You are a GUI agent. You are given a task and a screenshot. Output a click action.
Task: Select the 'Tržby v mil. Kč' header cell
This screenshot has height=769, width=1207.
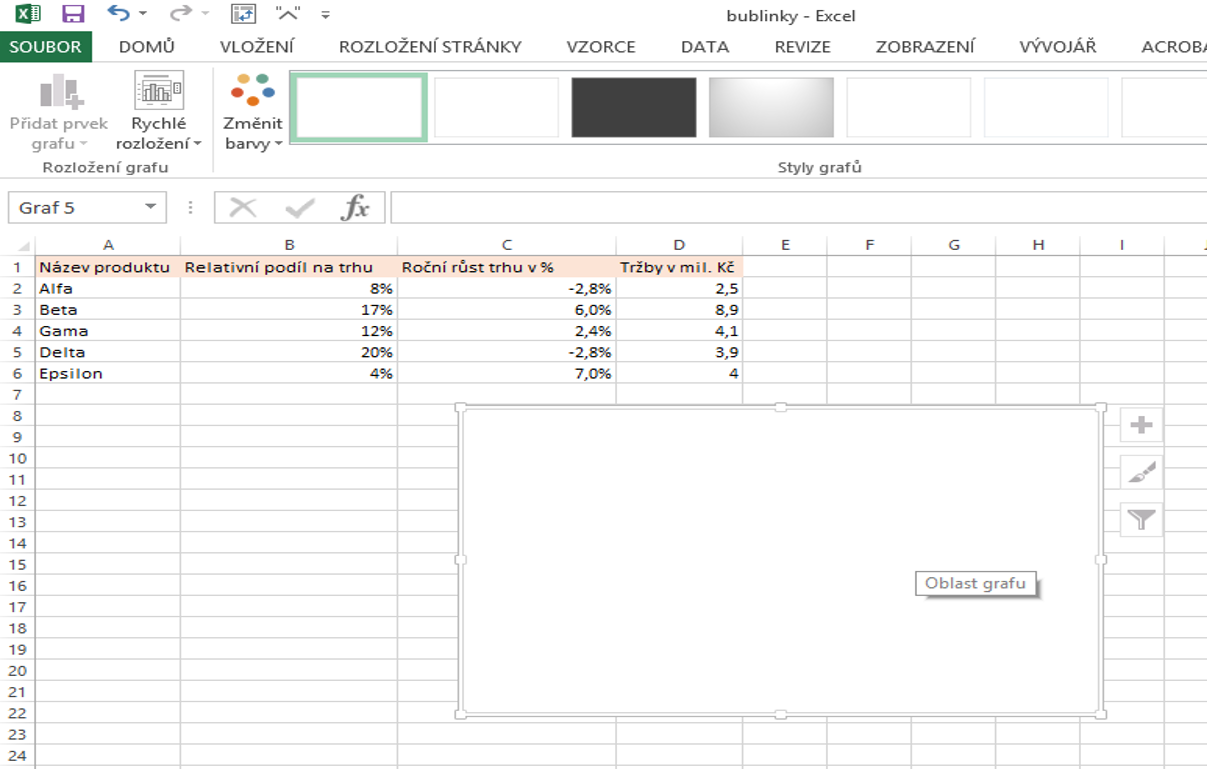tap(679, 267)
